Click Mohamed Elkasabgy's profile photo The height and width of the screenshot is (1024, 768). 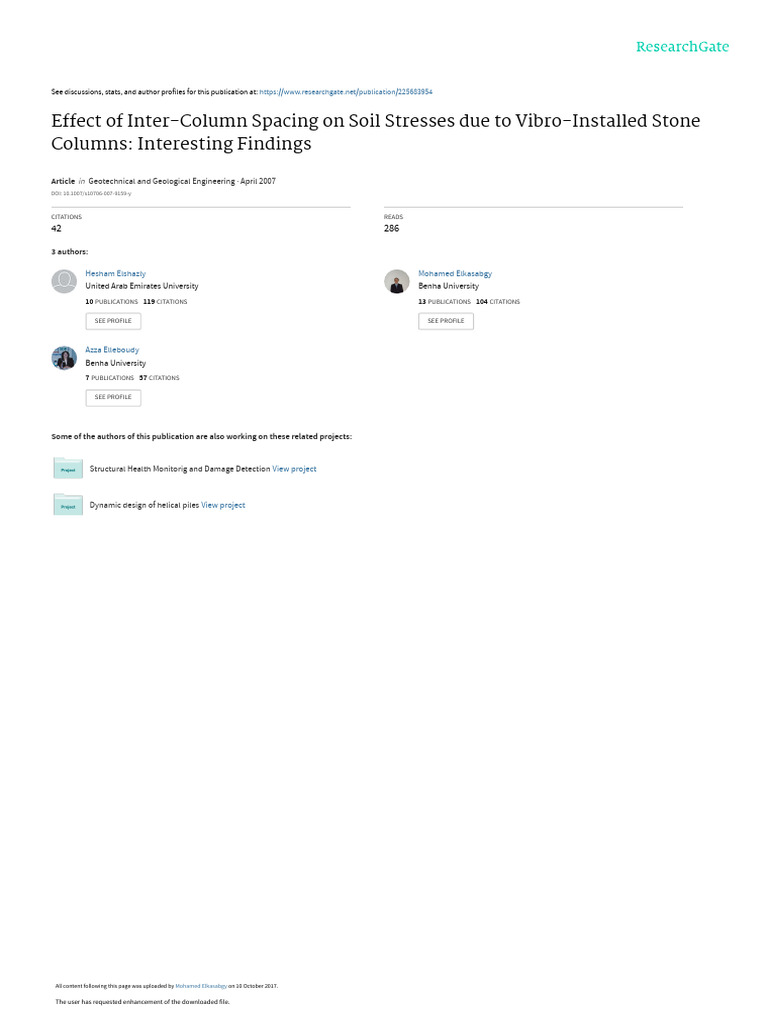tap(396, 281)
